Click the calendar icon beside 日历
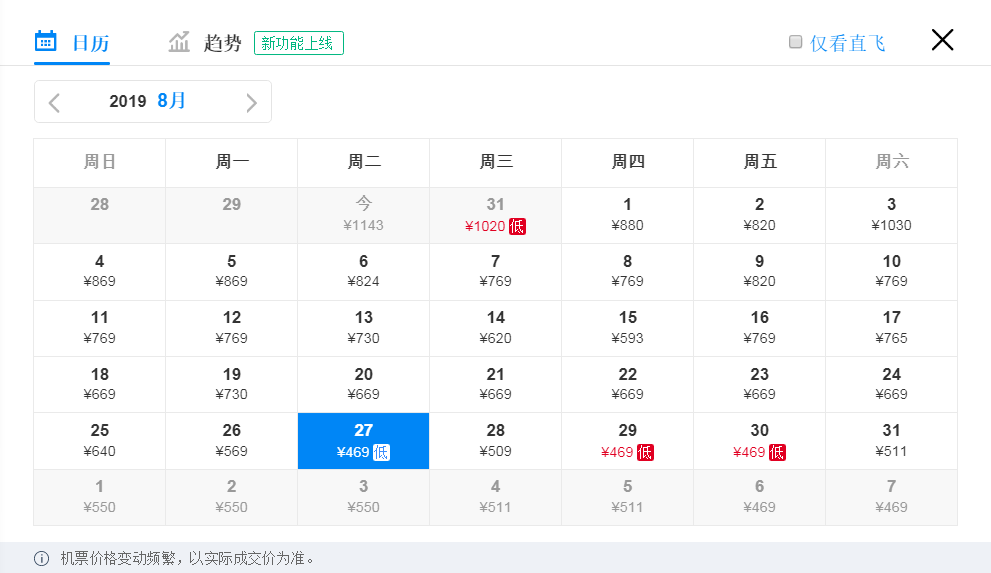The image size is (991, 573). (x=45, y=41)
